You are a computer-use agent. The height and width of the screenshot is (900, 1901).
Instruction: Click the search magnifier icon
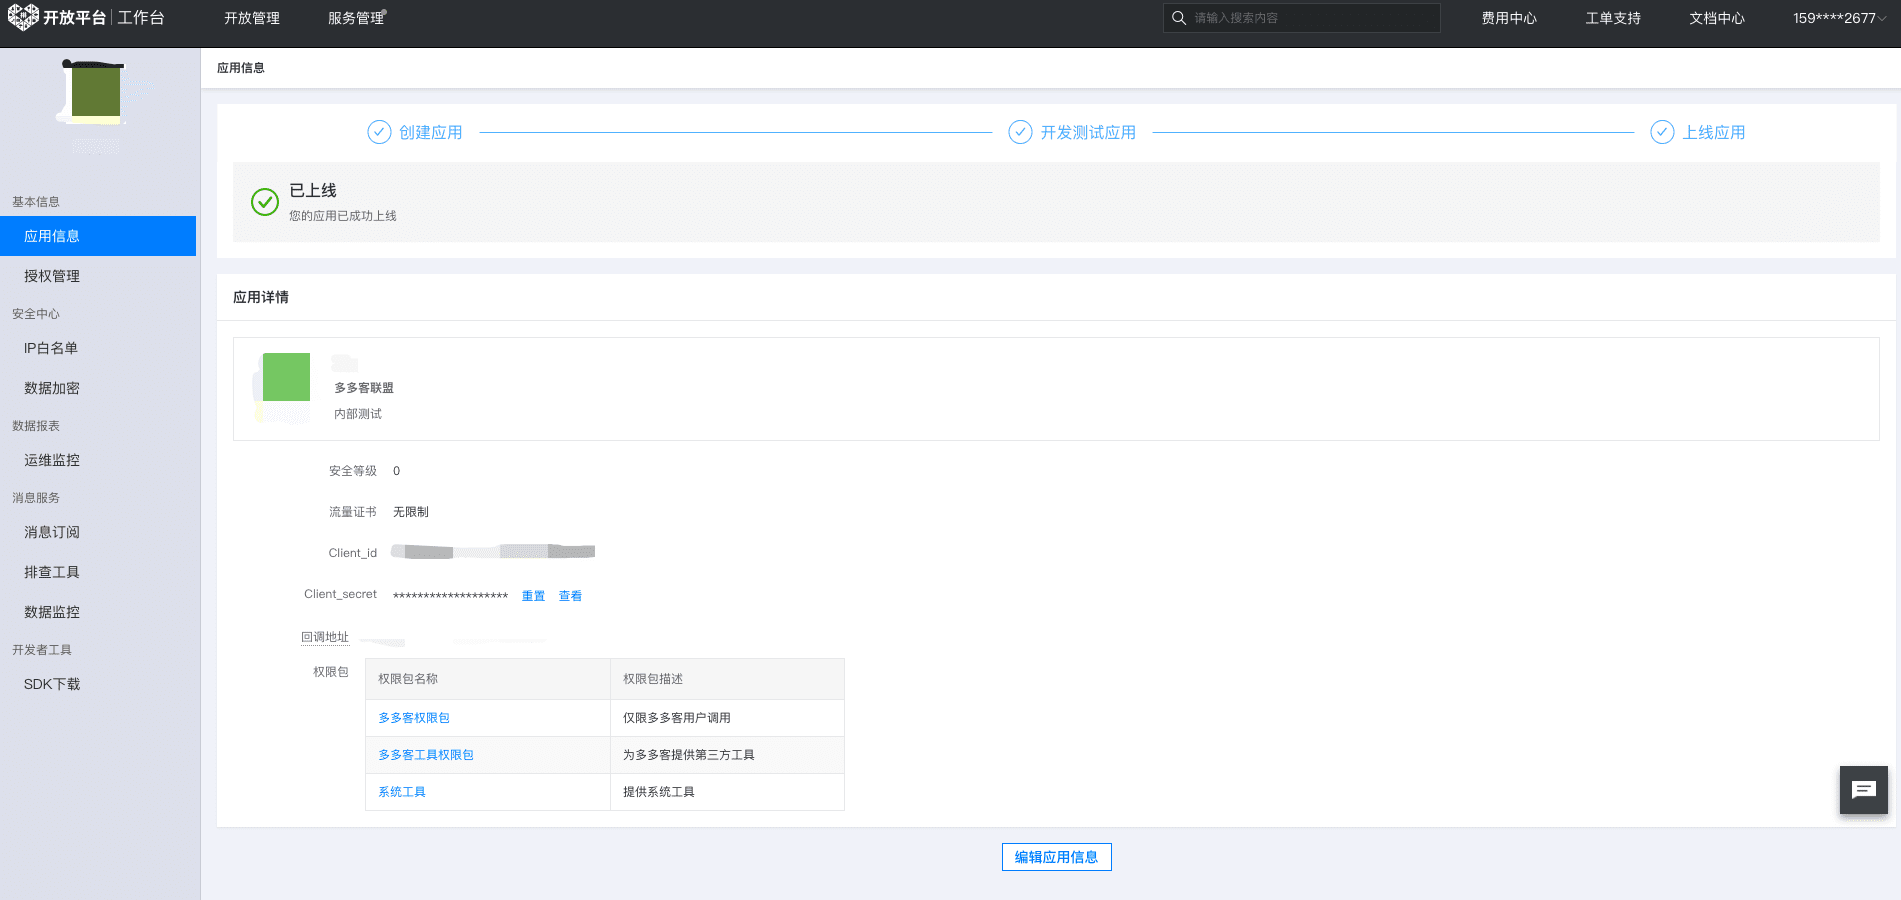[1179, 18]
